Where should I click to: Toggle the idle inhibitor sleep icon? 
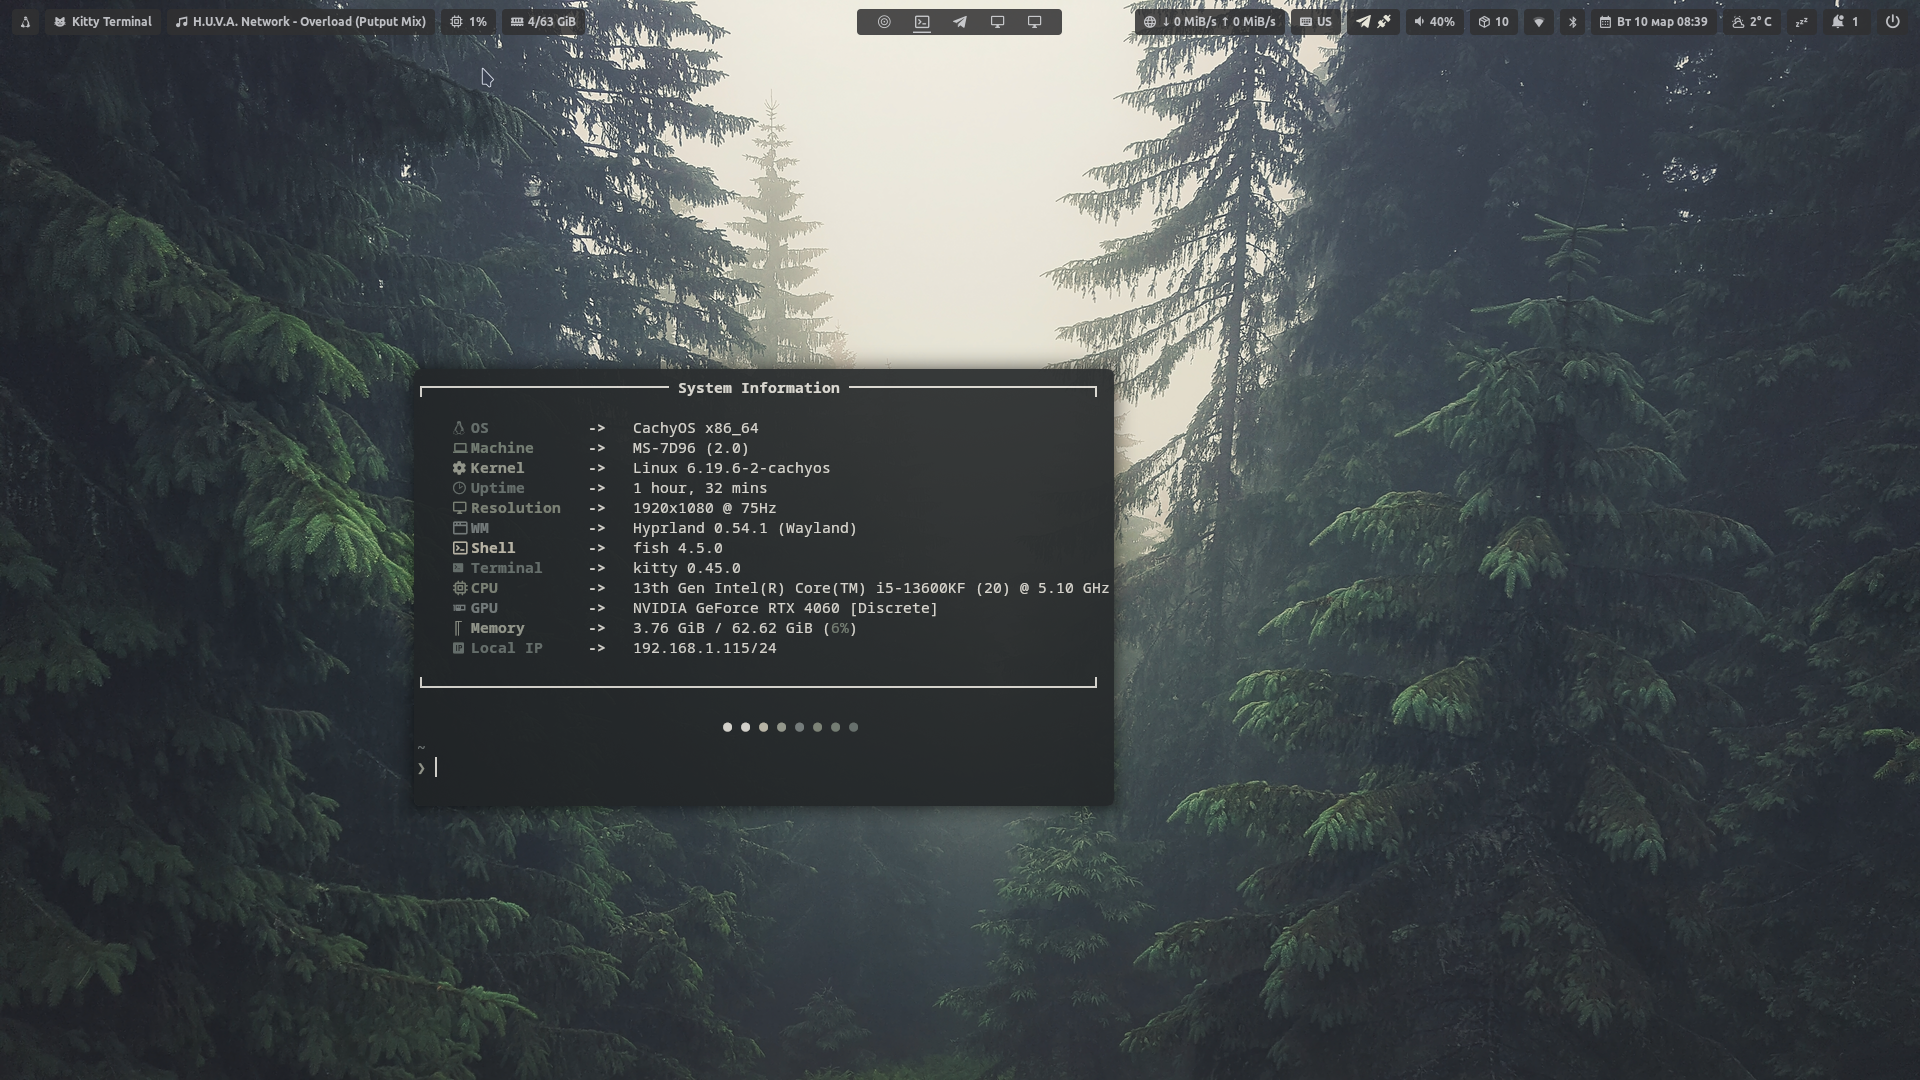coord(1801,21)
